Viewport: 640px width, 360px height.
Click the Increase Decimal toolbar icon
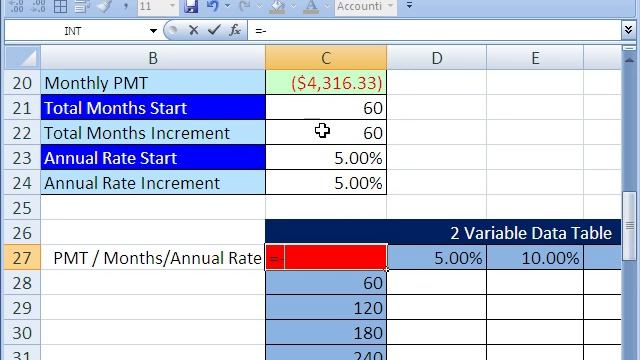16,6
